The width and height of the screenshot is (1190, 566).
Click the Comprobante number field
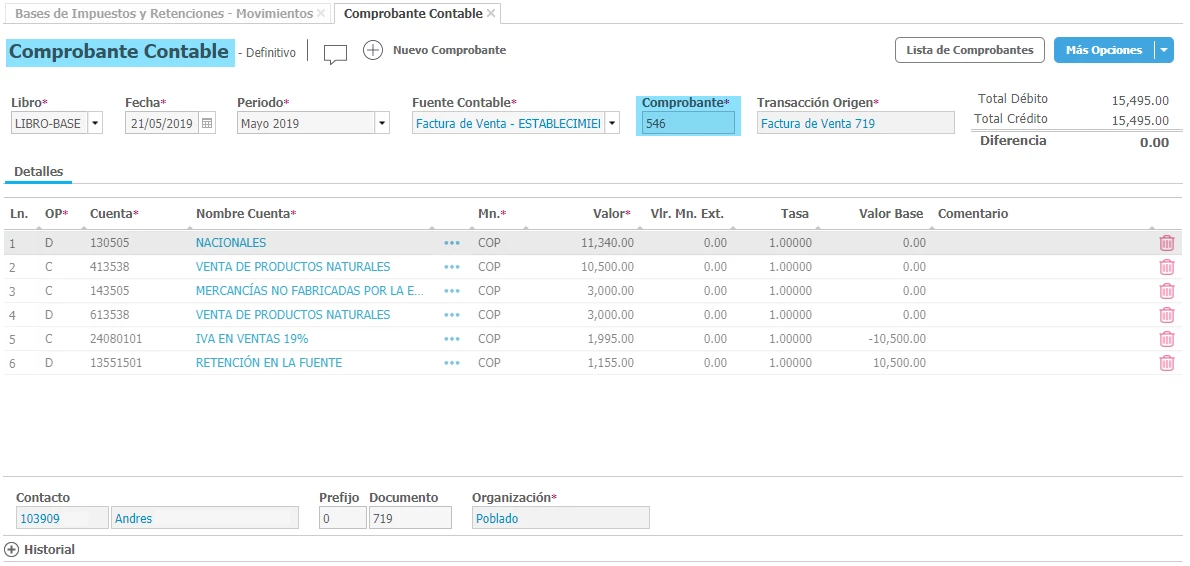coord(688,123)
